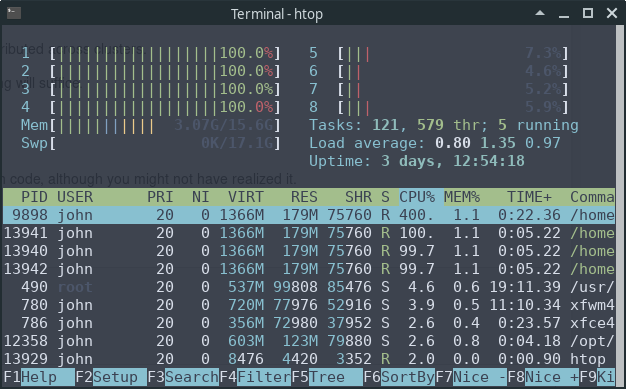Click the roll-up arrow in the title bar
The image size is (626, 389).
(x=540, y=13)
